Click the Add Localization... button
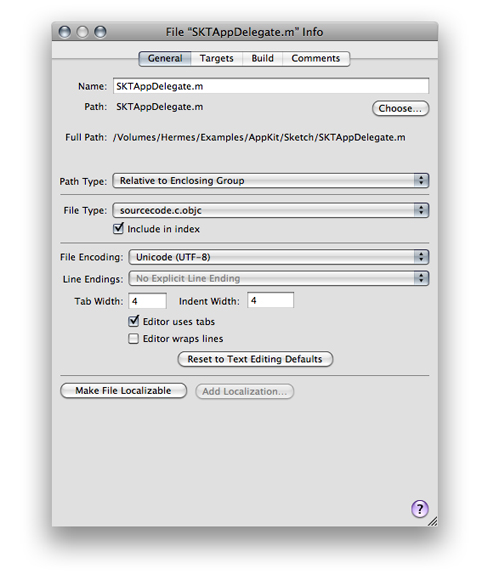 coord(245,392)
